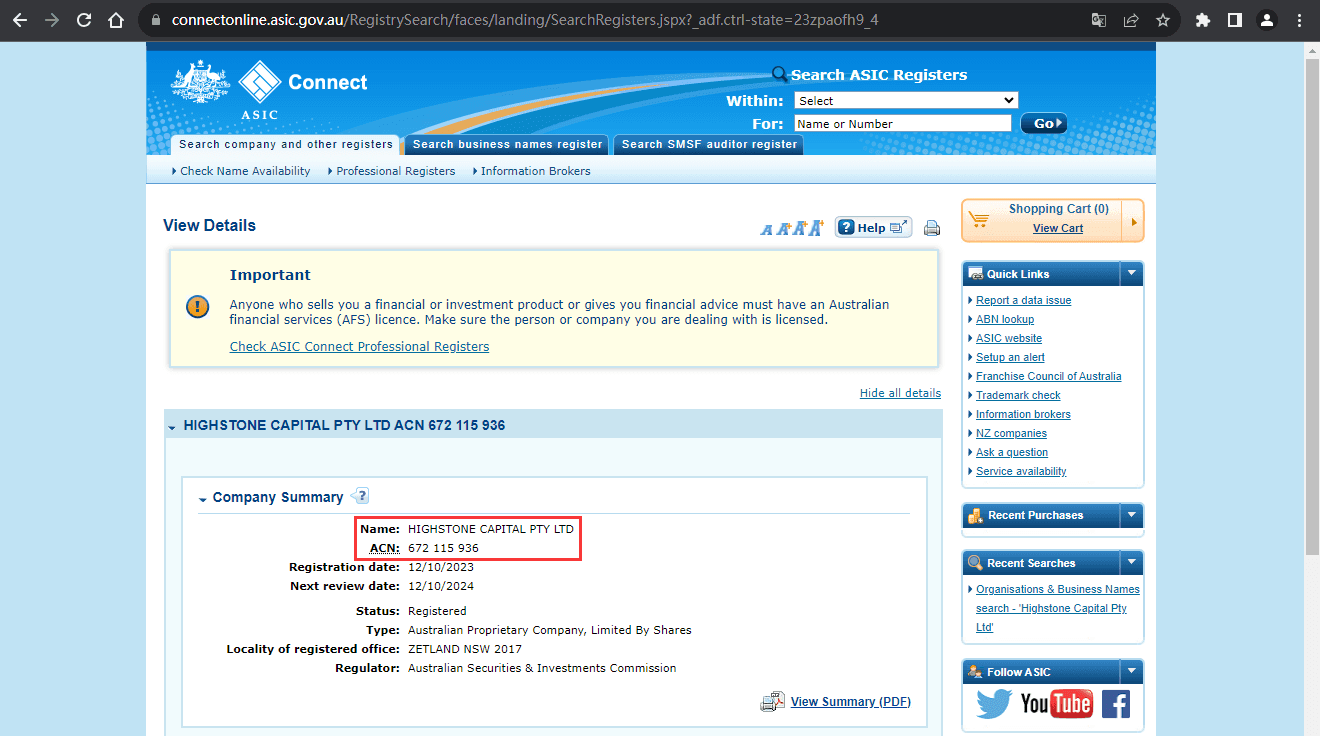Viewport: 1320px width, 736px height.
Task: Open the browser home page icon
Action: point(116,20)
